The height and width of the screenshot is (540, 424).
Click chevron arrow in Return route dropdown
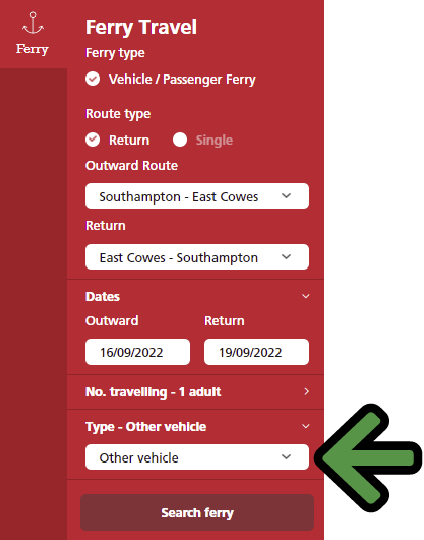tap(287, 257)
